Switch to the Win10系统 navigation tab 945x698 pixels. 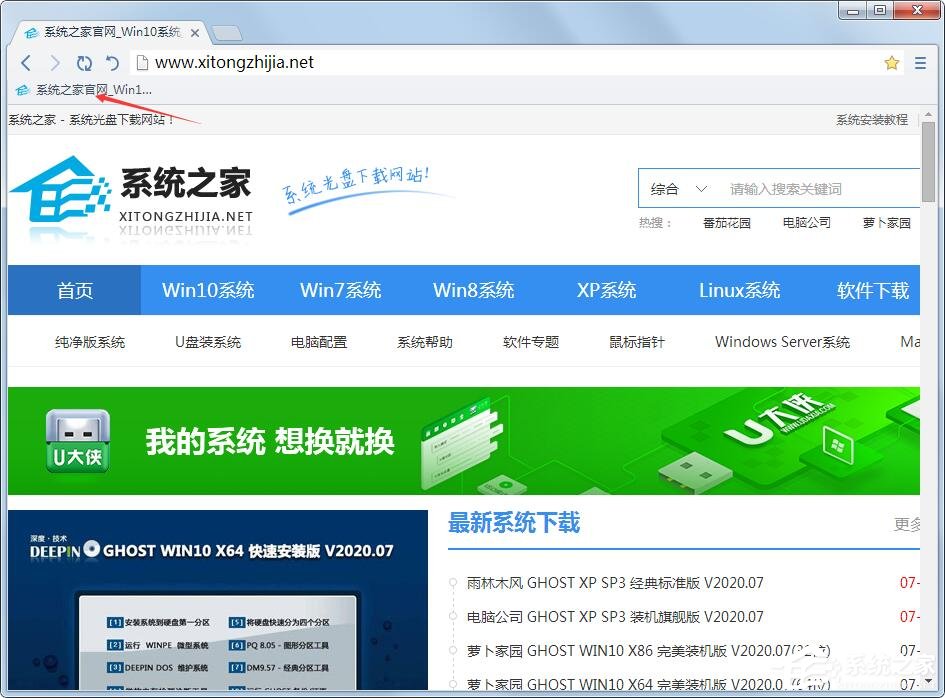pos(208,290)
